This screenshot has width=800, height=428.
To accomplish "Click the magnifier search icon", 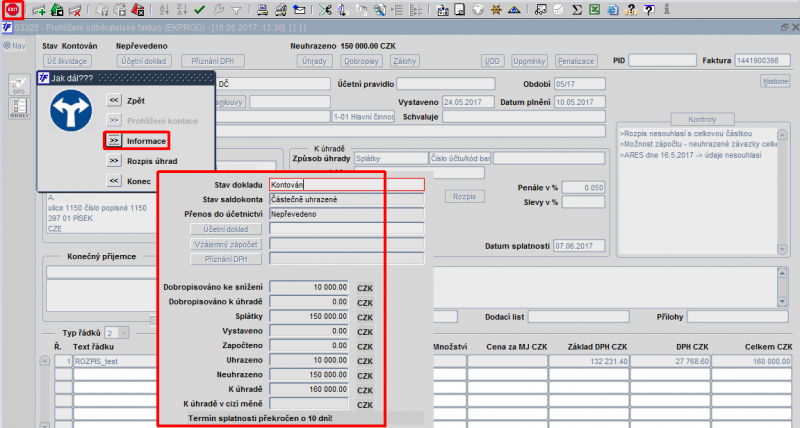I will point(379,10).
